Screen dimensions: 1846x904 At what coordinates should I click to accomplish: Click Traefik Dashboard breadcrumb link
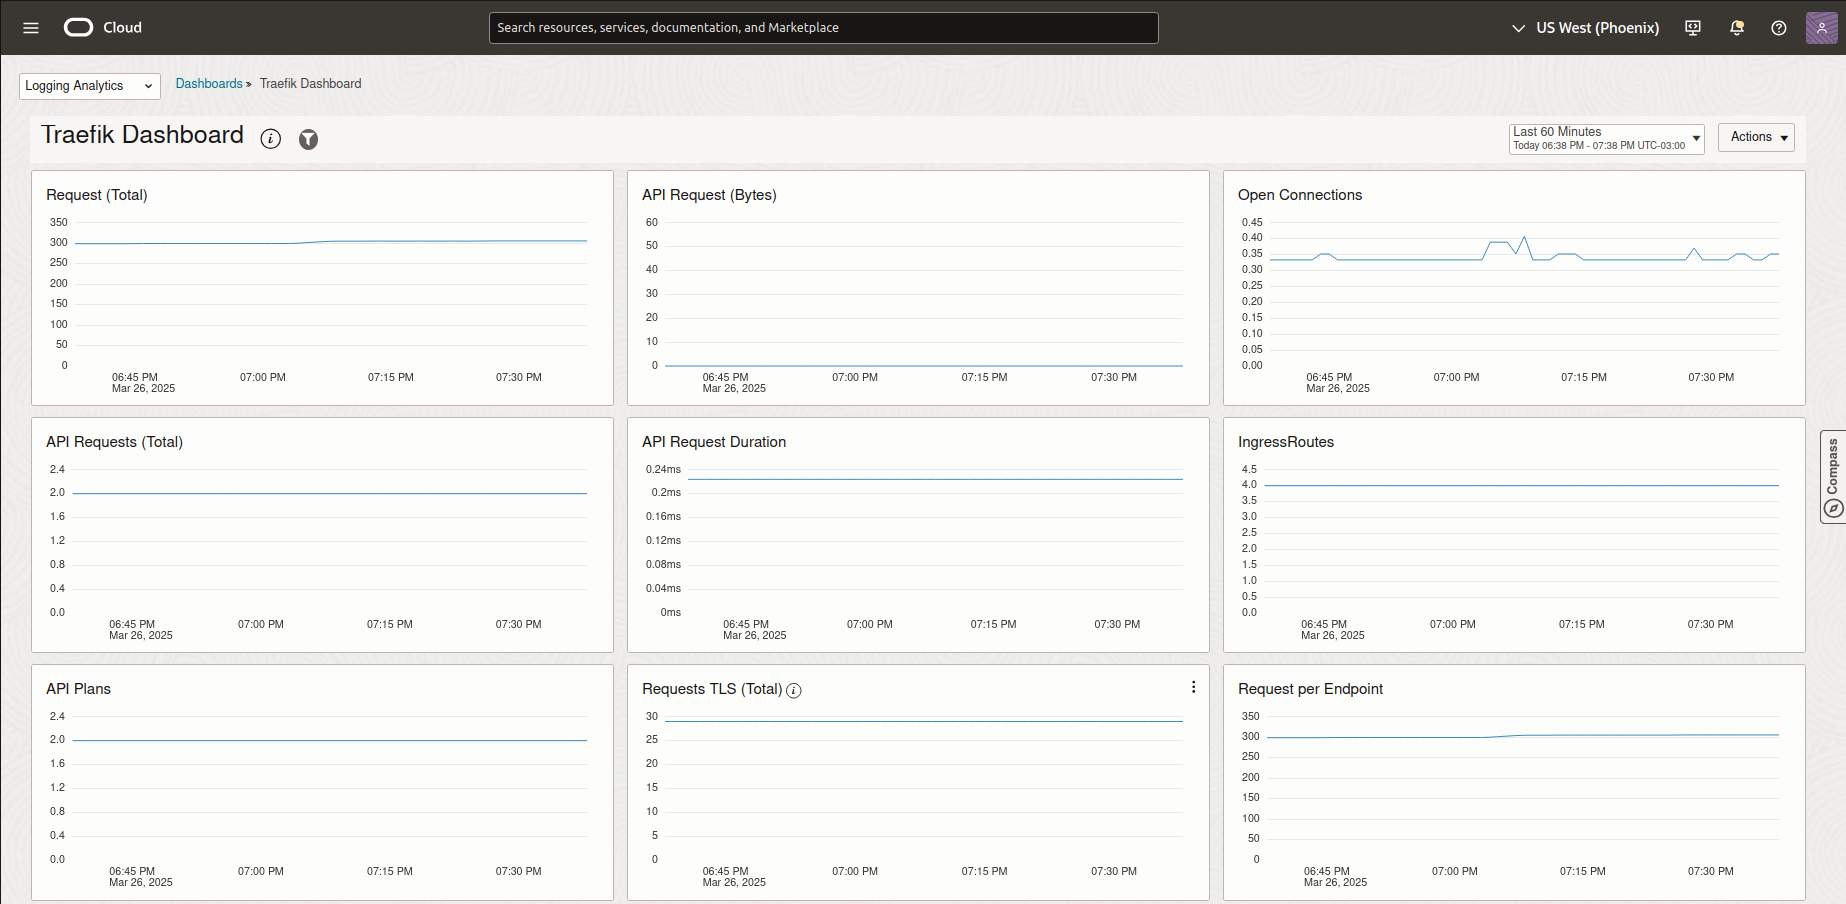(310, 84)
